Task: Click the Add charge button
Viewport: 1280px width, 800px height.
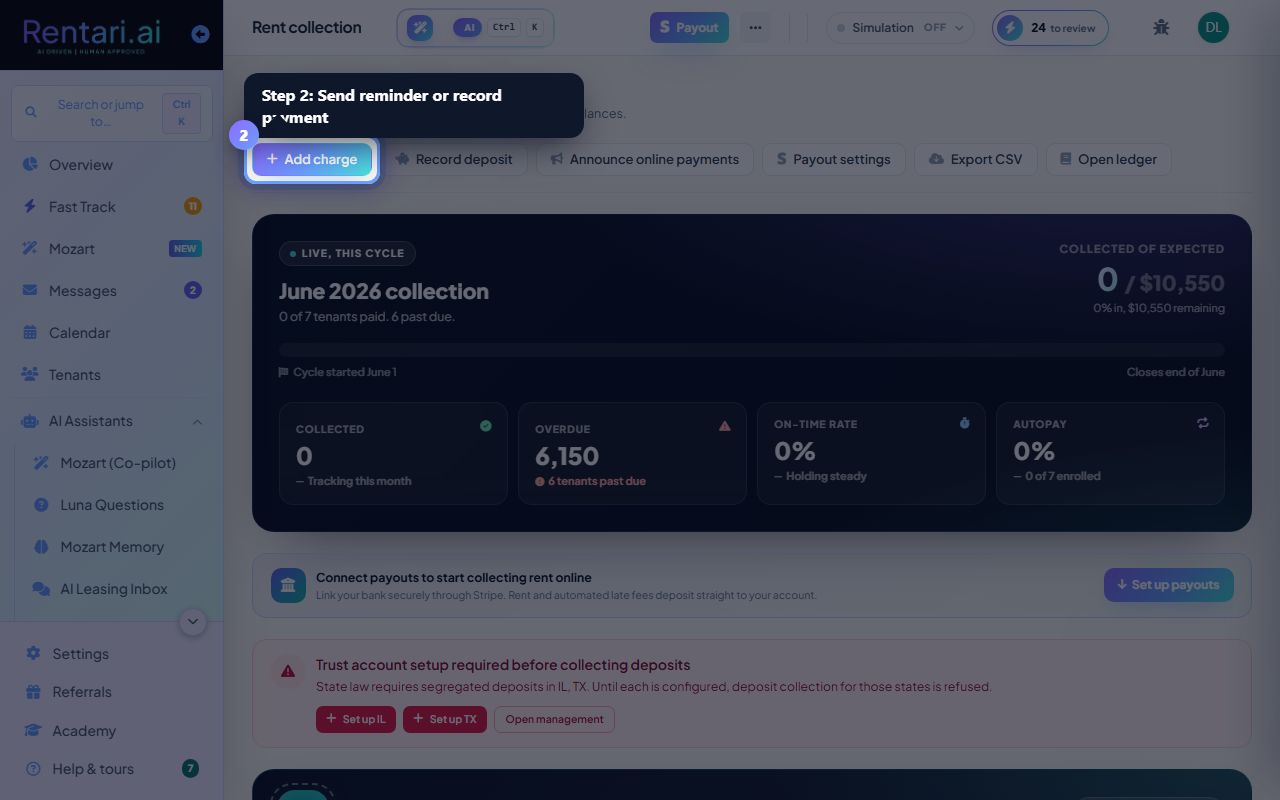Action: 312,159
